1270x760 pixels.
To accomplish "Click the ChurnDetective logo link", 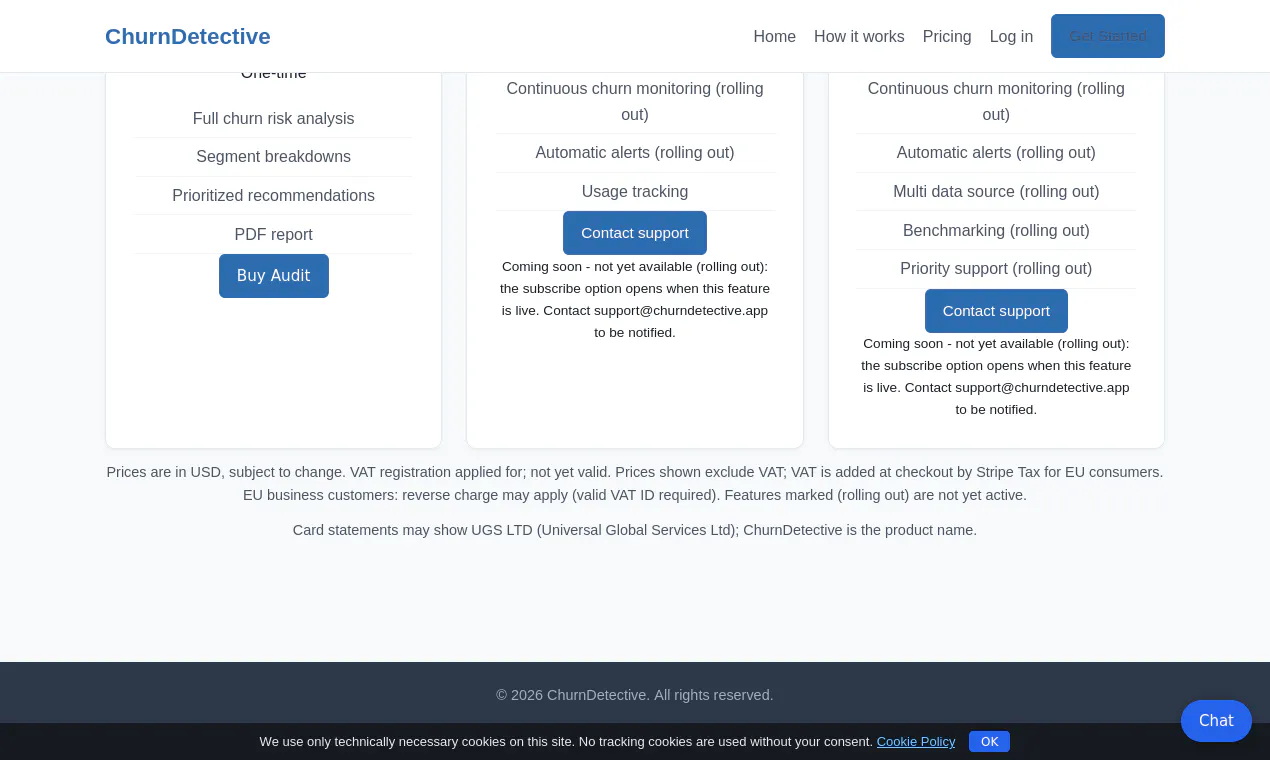I will coord(188,36).
